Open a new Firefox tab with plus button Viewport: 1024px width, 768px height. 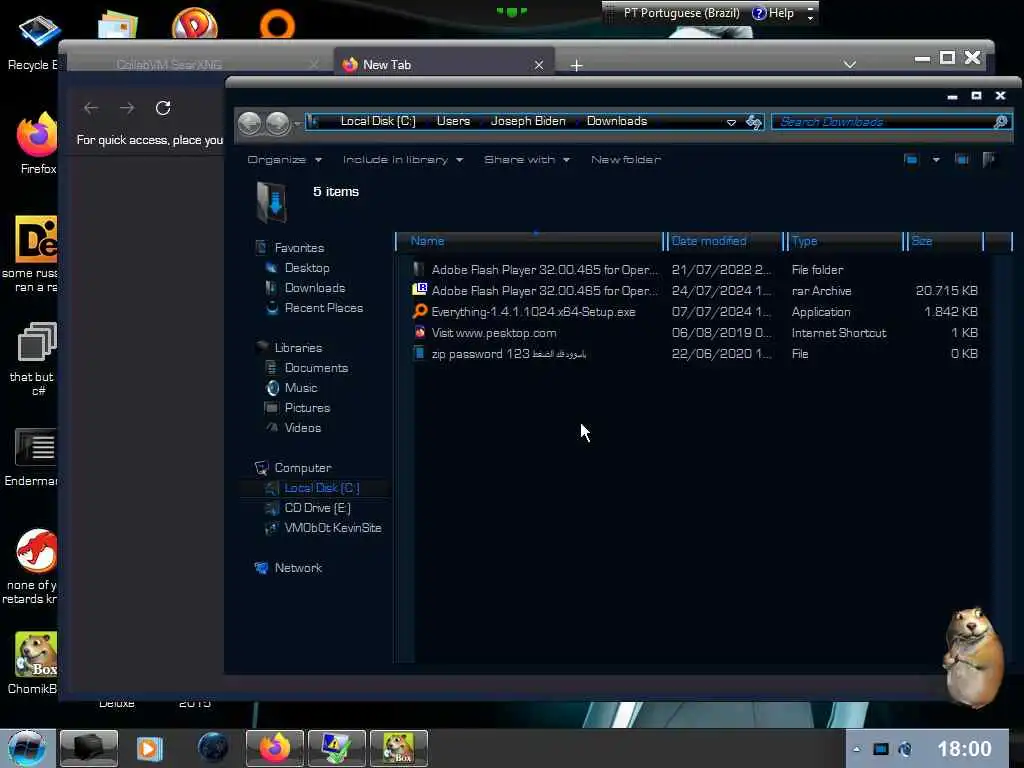[x=576, y=65]
